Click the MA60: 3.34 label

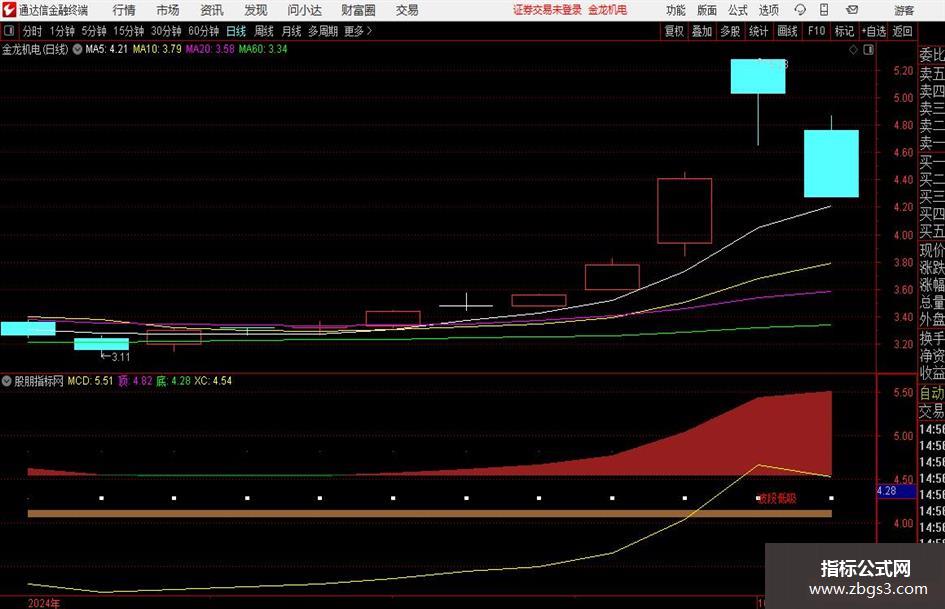(263, 49)
